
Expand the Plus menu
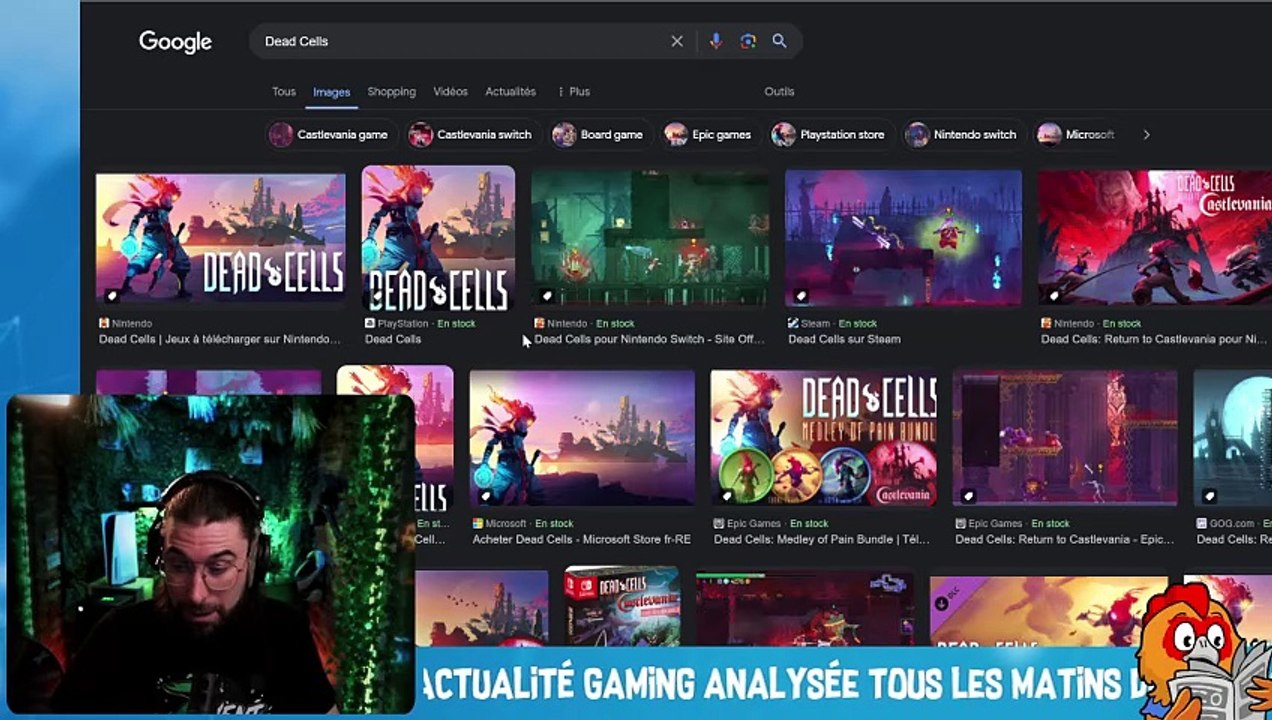tap(574, 91)
